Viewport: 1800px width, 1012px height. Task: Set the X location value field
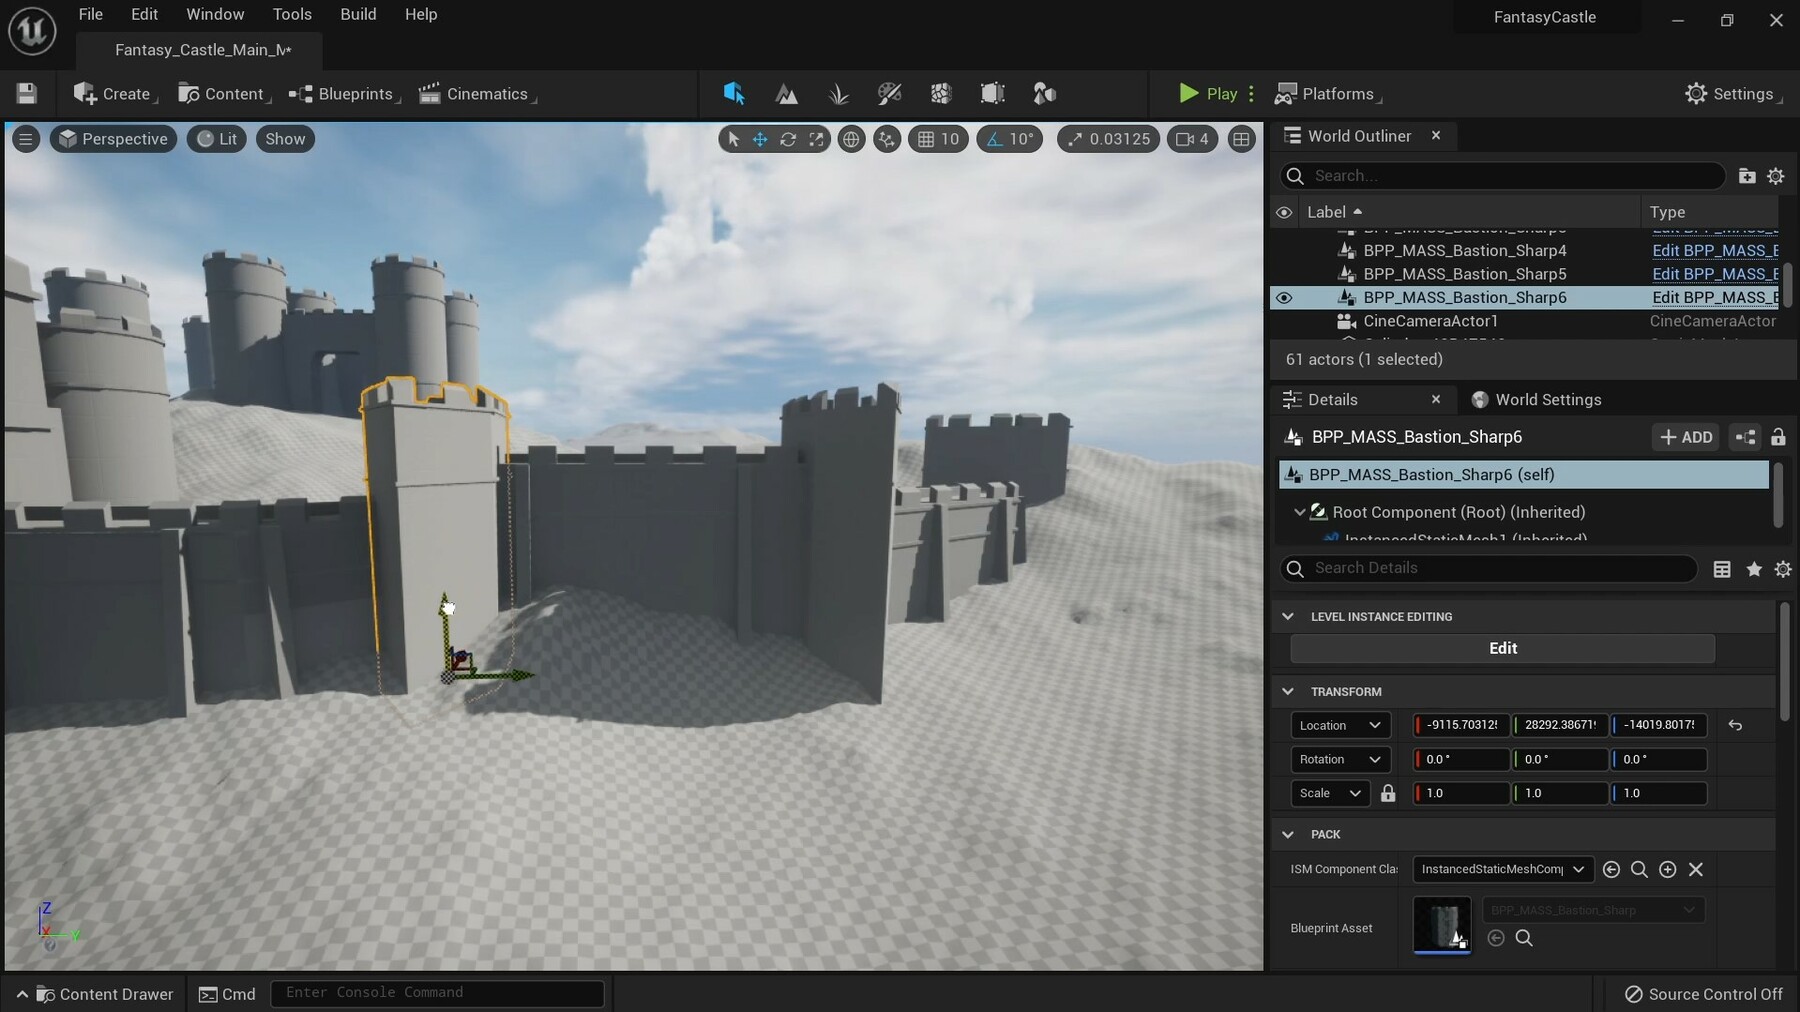click(1460, 725)
